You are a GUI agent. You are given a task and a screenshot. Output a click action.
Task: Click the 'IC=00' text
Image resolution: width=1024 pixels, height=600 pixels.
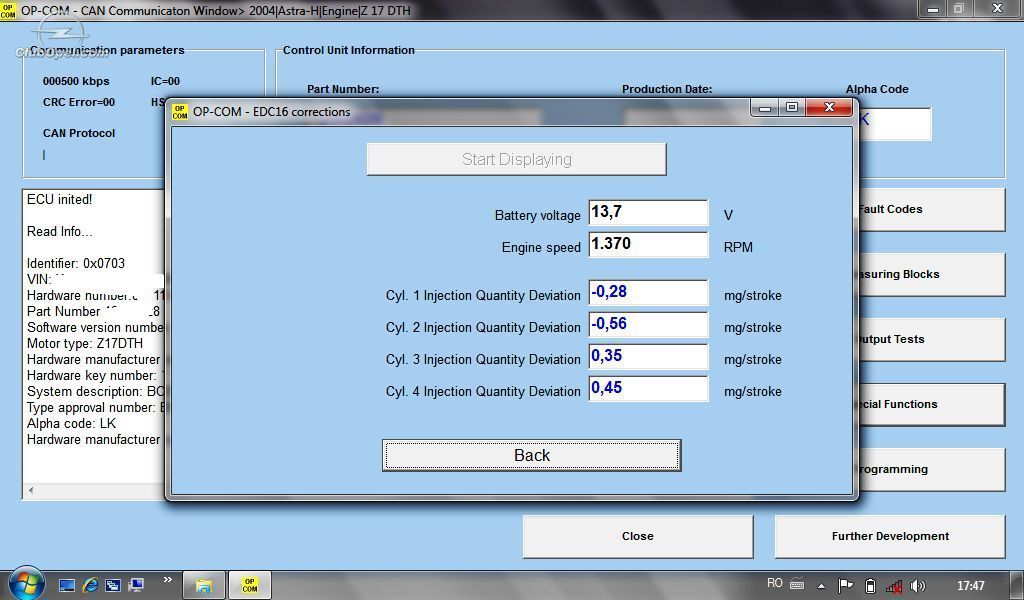pos(165,82)
